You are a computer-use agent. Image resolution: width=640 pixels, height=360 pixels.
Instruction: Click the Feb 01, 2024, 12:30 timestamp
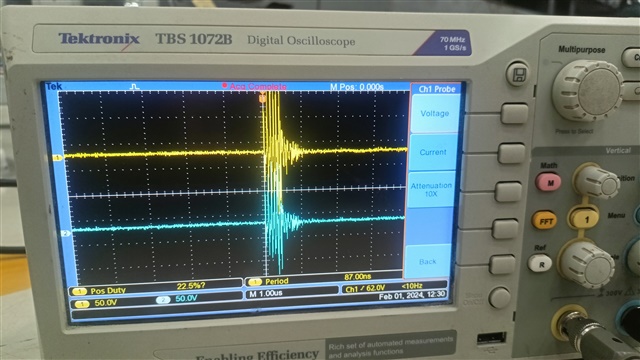point(412,295)
